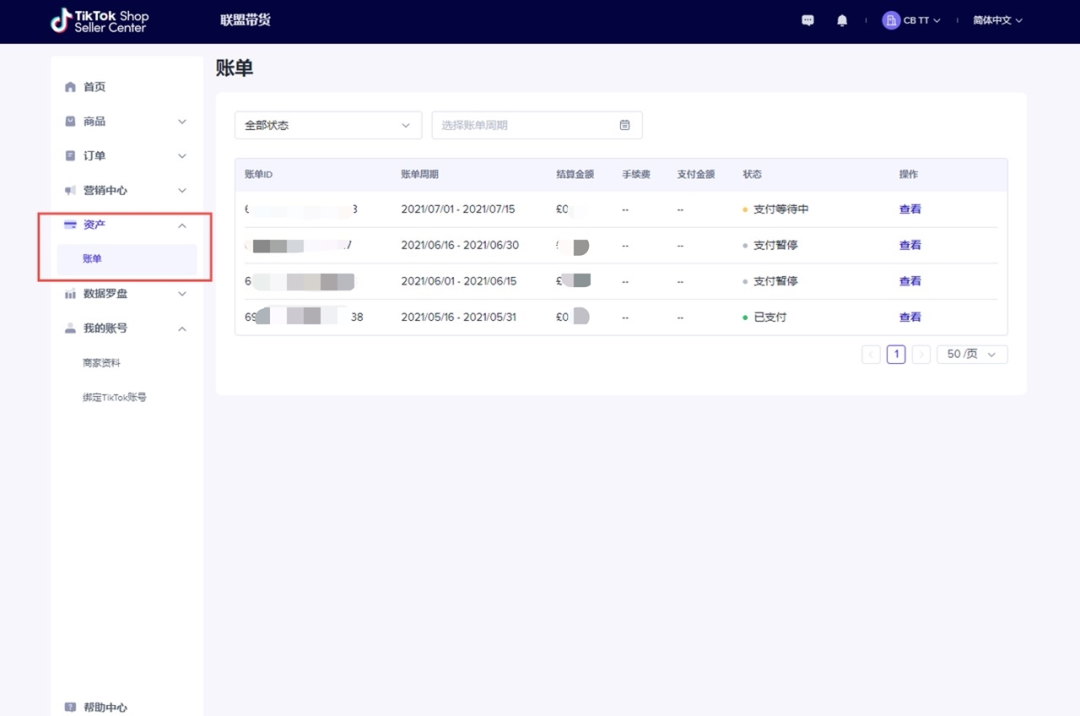Click the 结算金额 column header
This screenshot has width=1080, height=716.
(574, 174)
